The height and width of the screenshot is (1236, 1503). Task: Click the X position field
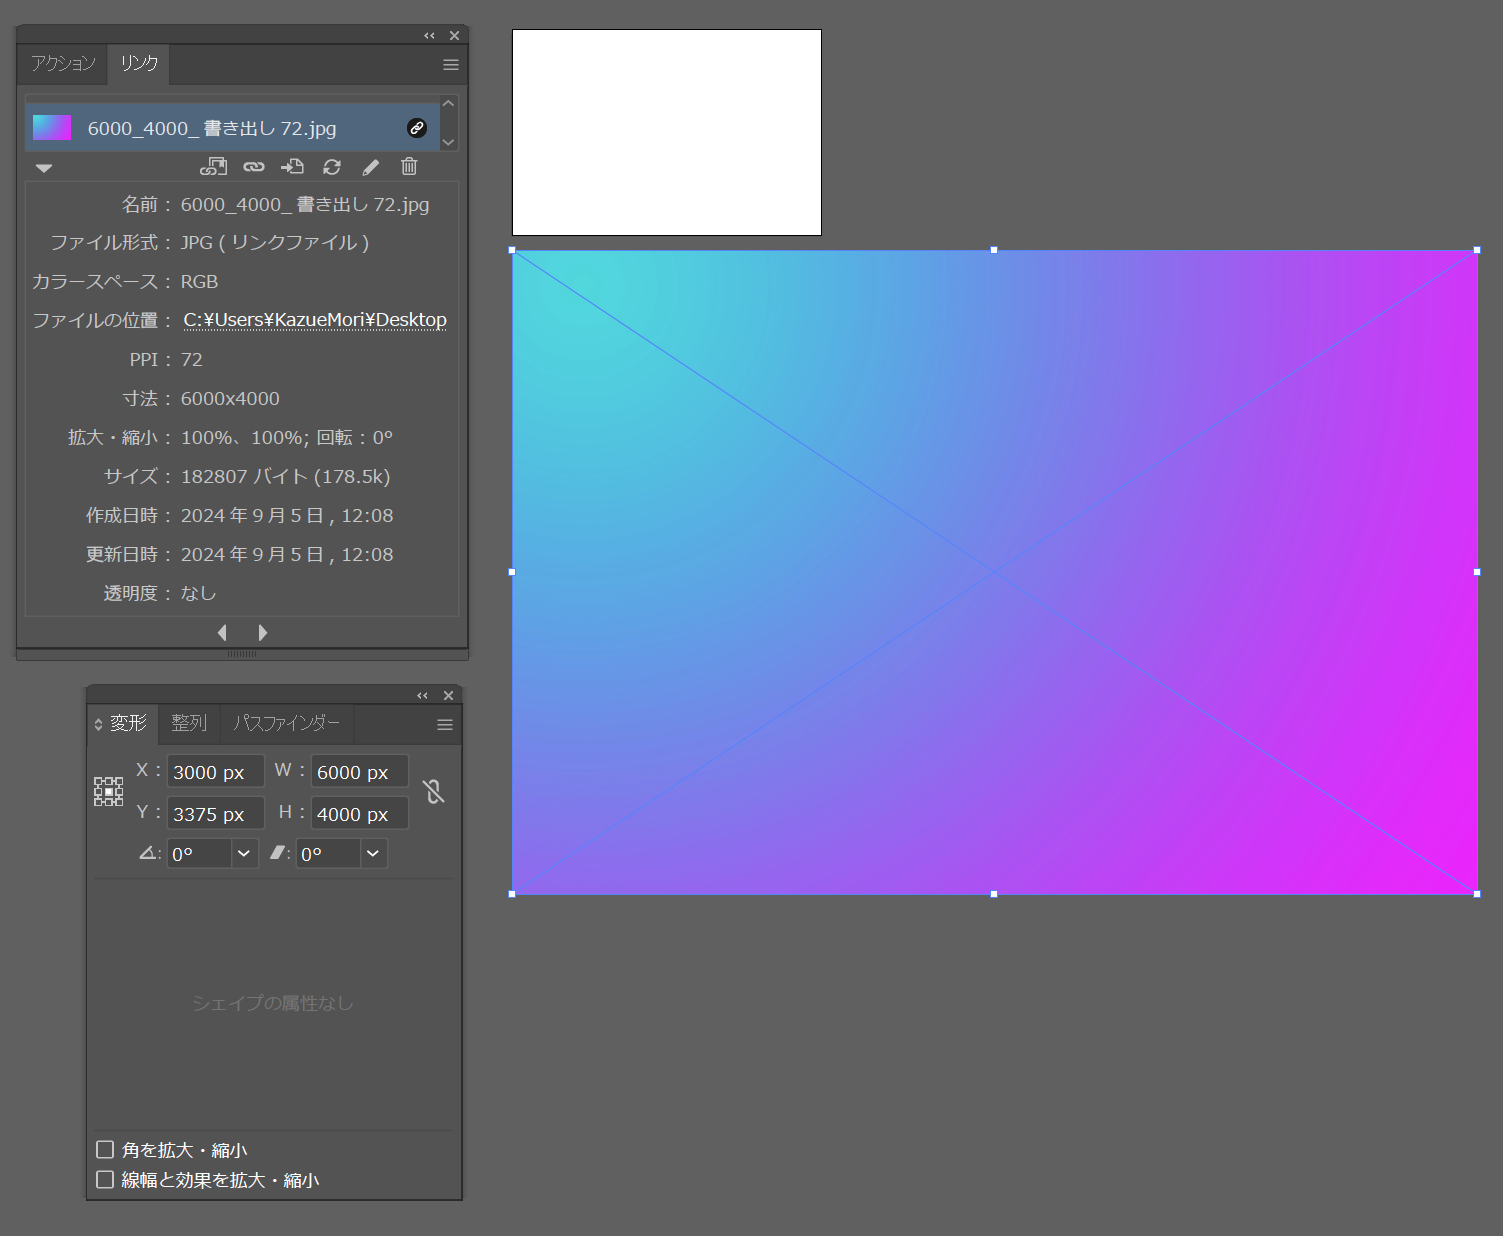[215, 772]
